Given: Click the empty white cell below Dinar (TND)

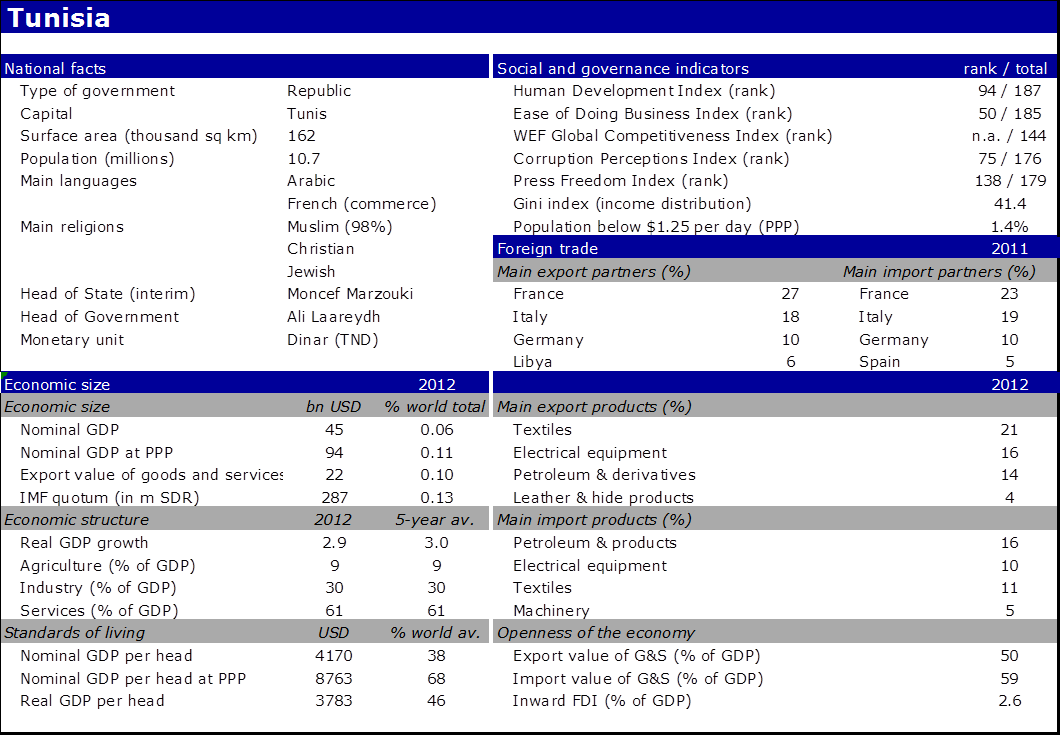Looking at the screenshot, I should tap(385, 360).
